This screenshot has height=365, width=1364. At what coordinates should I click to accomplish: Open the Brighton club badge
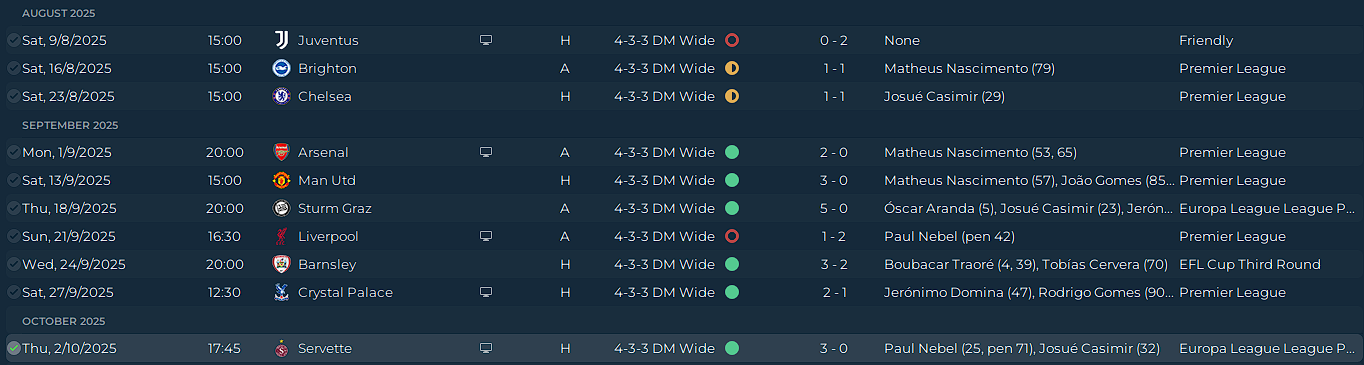[x=281, y=69]
